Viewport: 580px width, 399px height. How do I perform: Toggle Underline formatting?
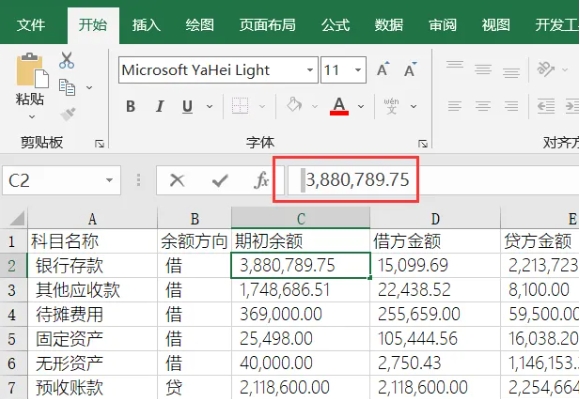click(188, 106)
